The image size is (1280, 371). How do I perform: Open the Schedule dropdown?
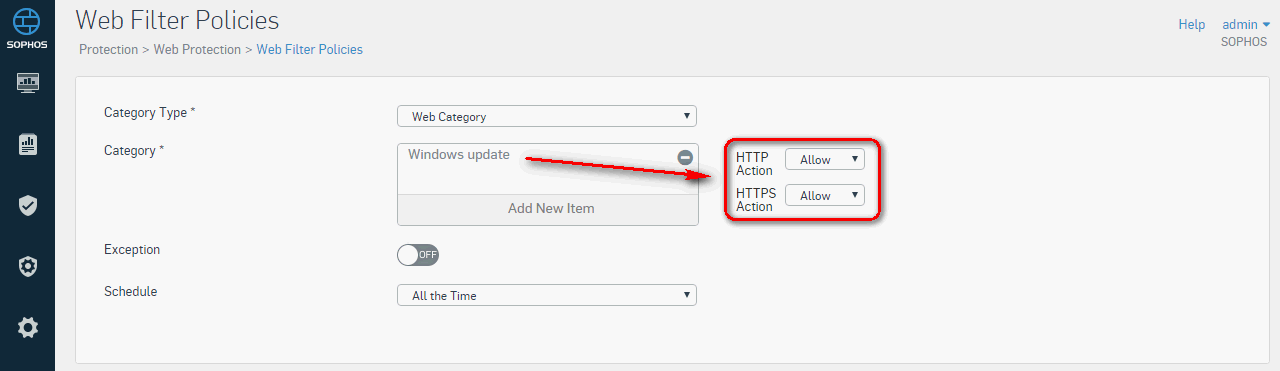547,295
